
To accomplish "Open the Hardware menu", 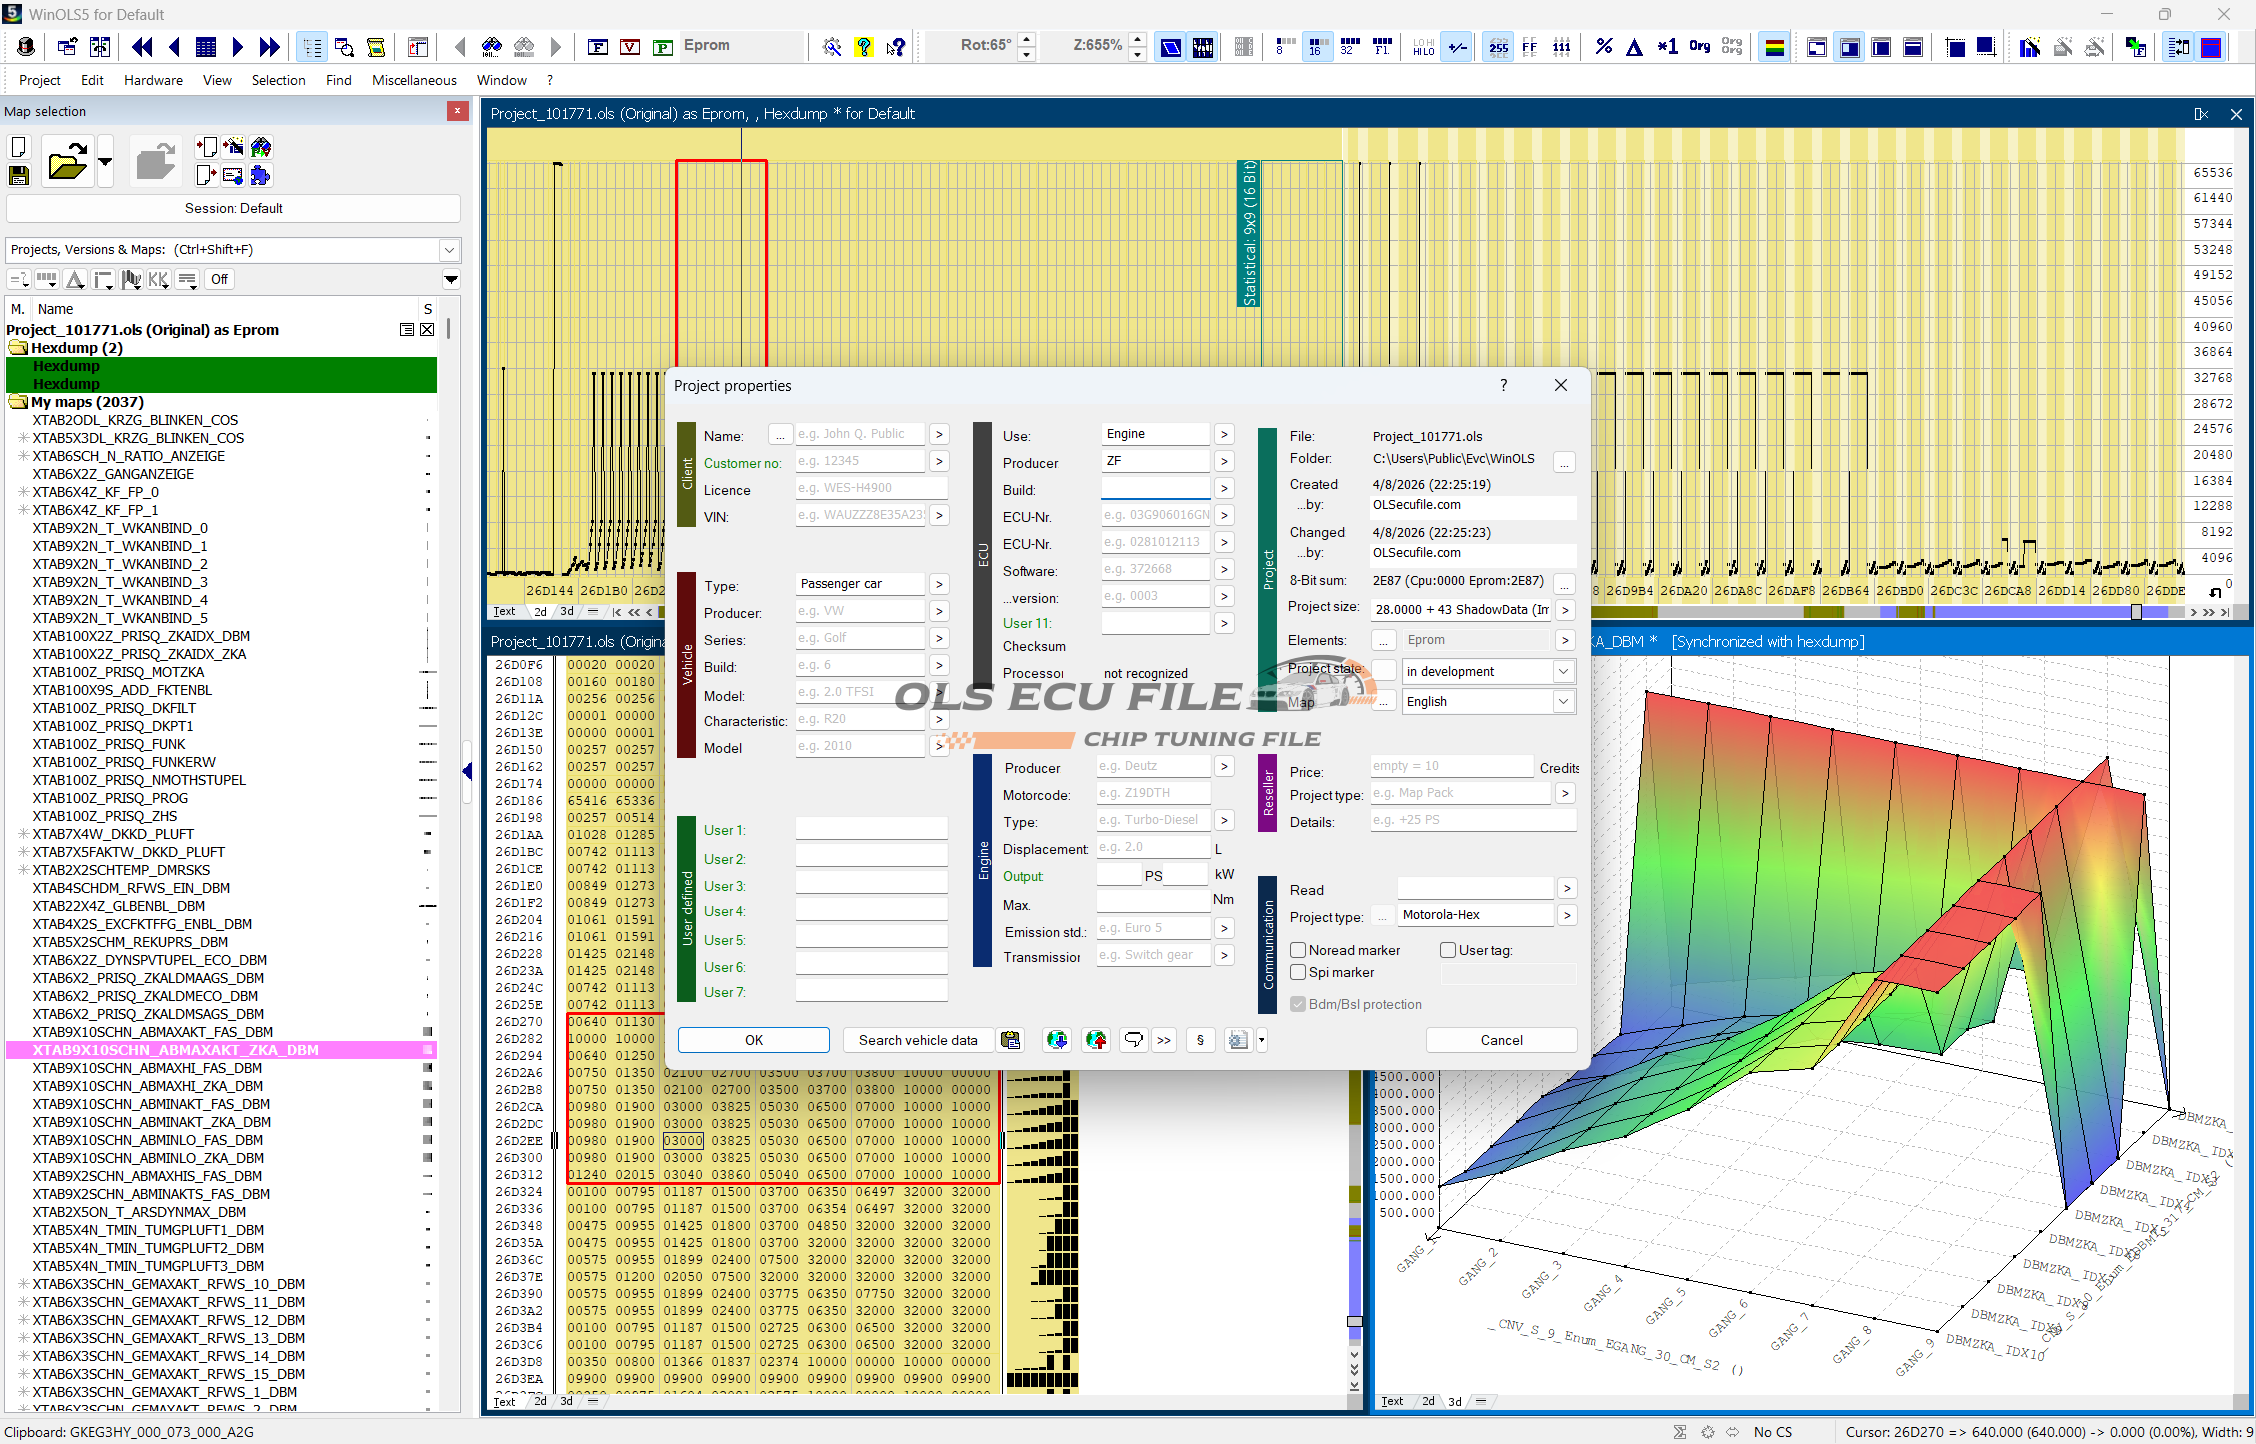I will (153, 80).
